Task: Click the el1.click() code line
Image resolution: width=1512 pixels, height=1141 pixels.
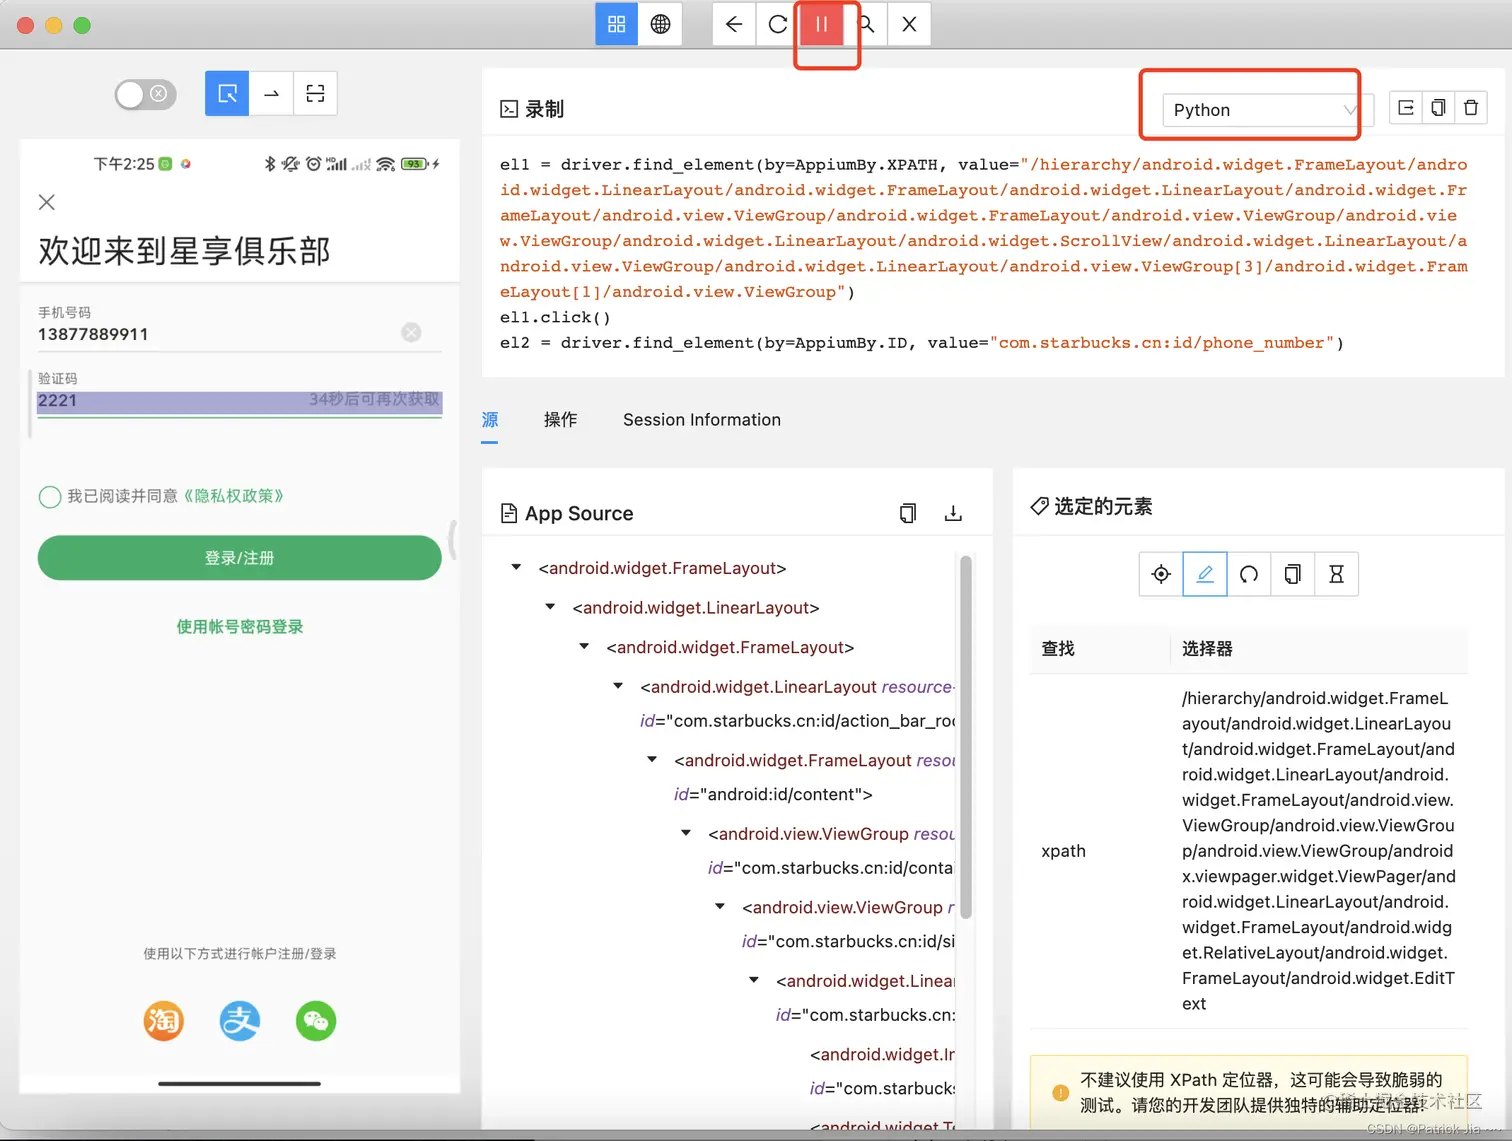Action: pyautogui.click(x=555, y=317)
